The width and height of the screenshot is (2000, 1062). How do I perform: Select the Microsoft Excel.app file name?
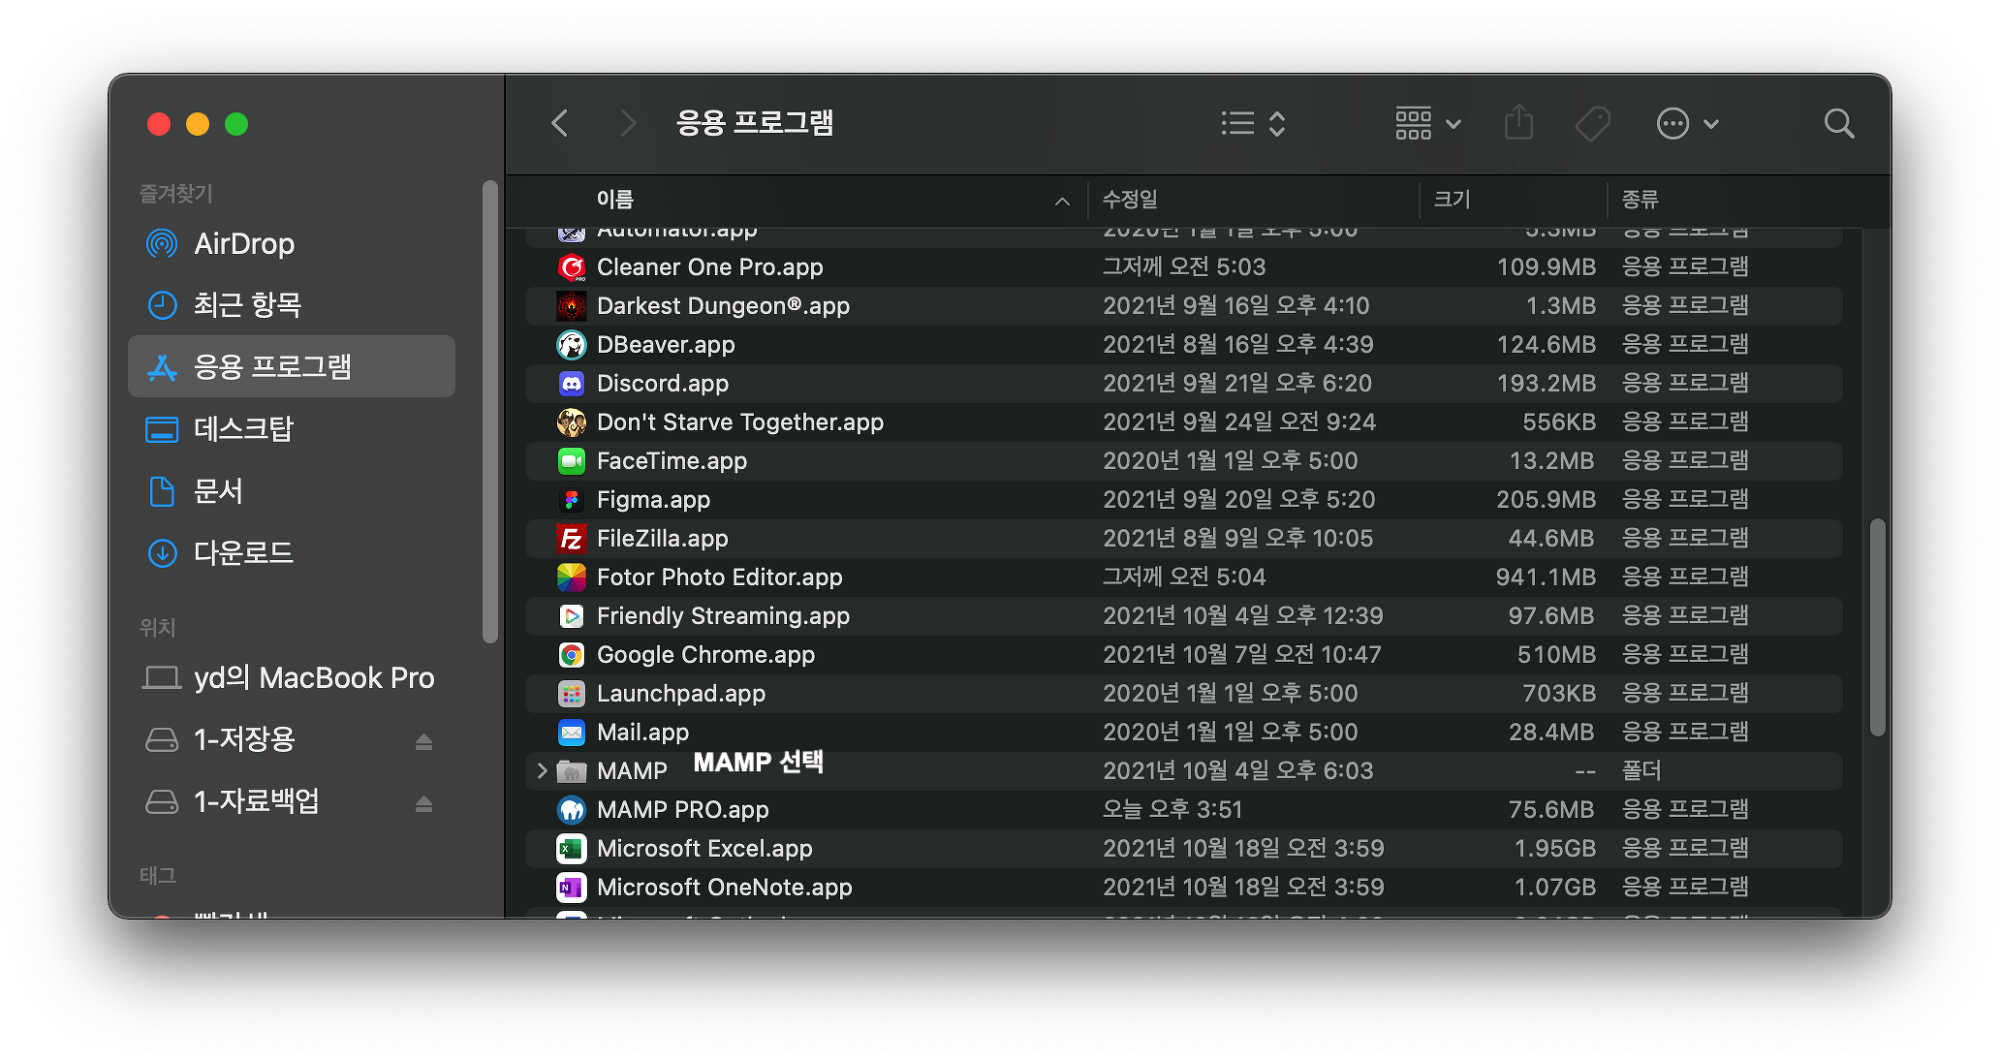(x=704, y=849)
